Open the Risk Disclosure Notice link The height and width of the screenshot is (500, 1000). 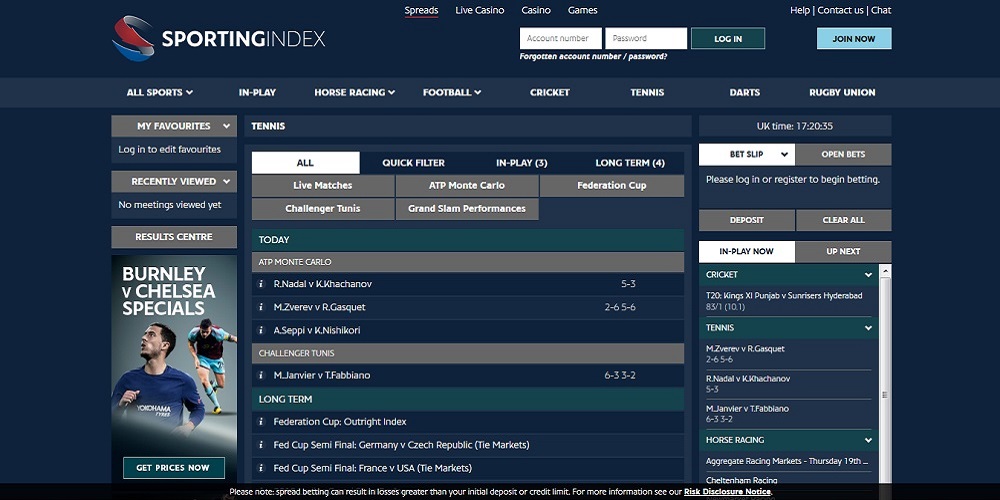tap(727, 492)
